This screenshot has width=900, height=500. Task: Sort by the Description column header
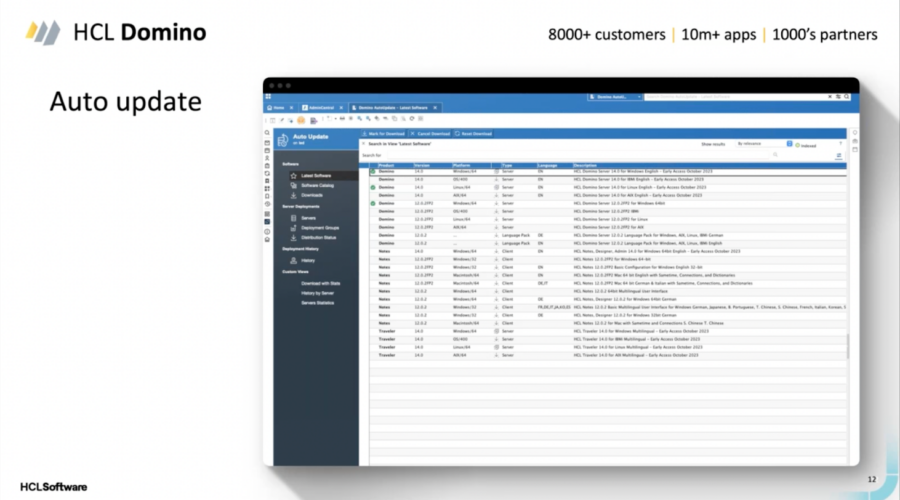[585, 165]
